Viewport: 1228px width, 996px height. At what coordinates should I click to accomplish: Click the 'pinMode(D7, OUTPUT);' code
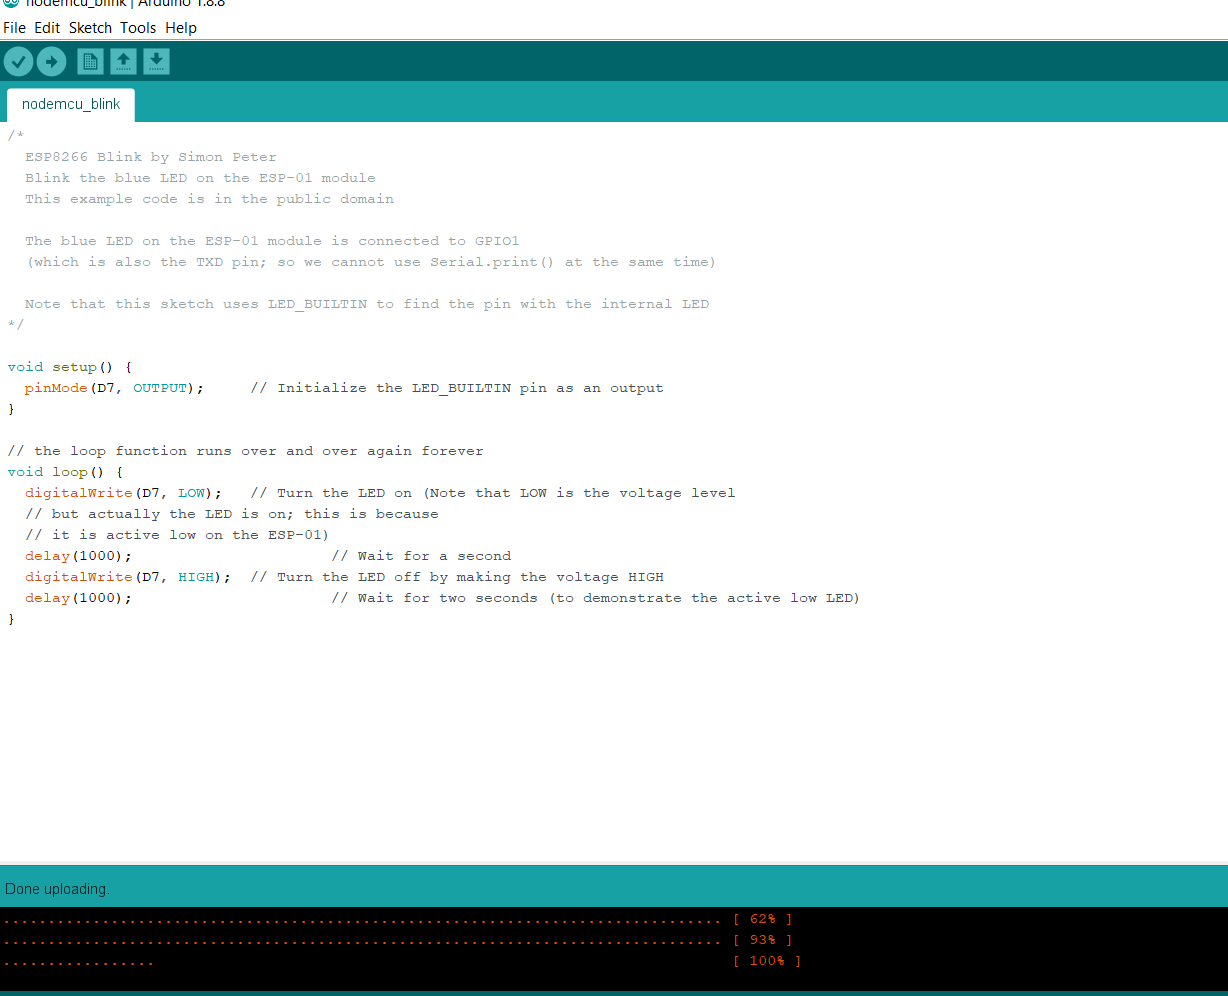click(x=114, y=388)
